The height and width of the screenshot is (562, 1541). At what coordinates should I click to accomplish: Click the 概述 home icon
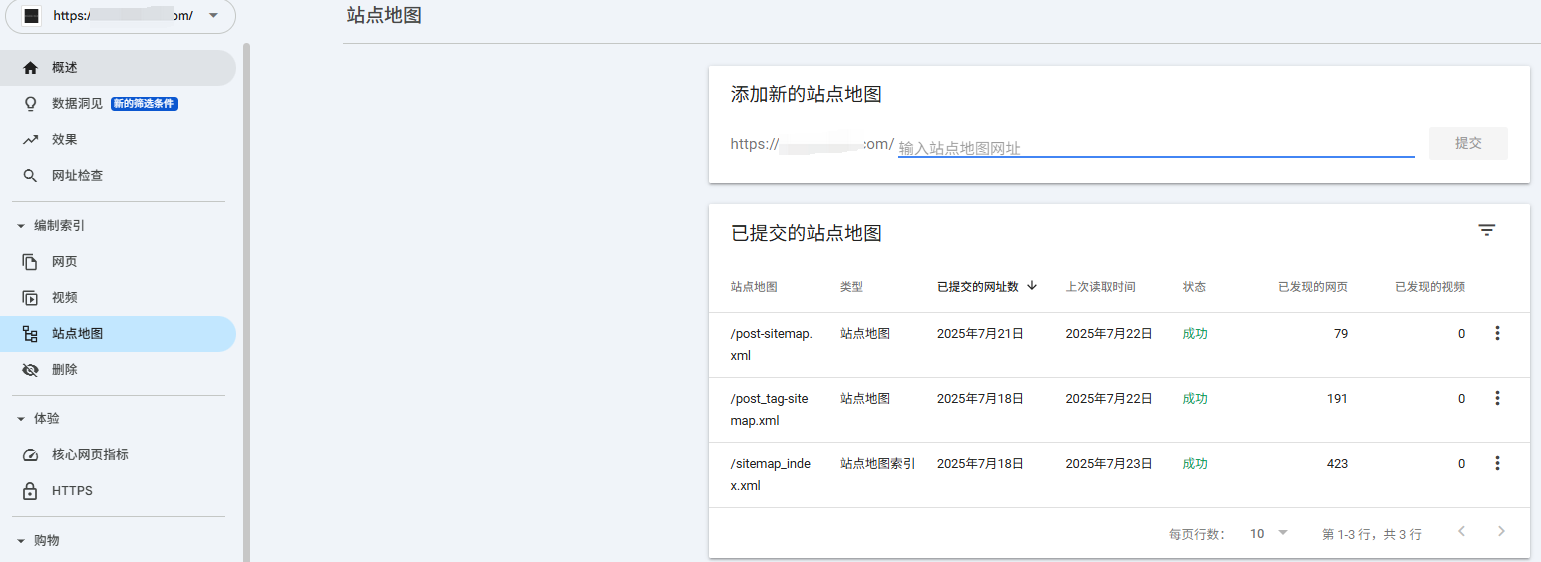30,68
